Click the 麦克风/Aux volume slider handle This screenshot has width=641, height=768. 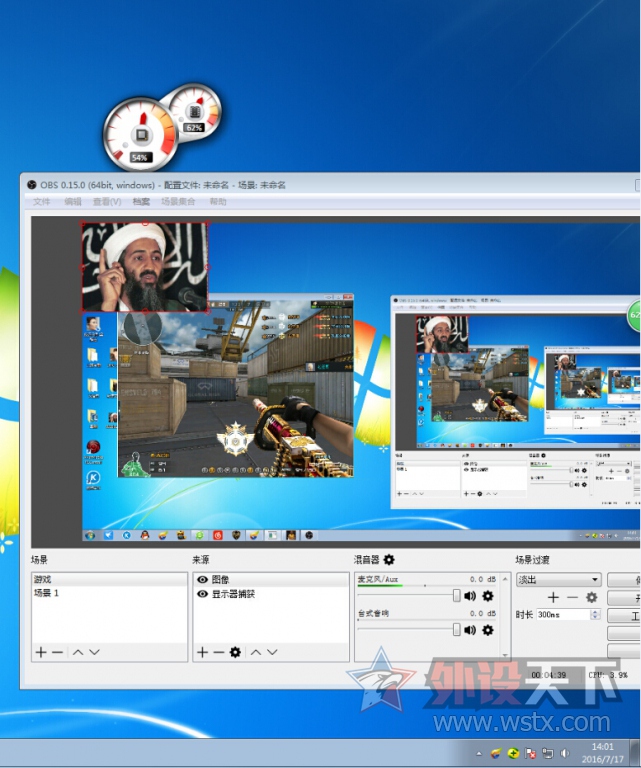(x=456, y=595)
